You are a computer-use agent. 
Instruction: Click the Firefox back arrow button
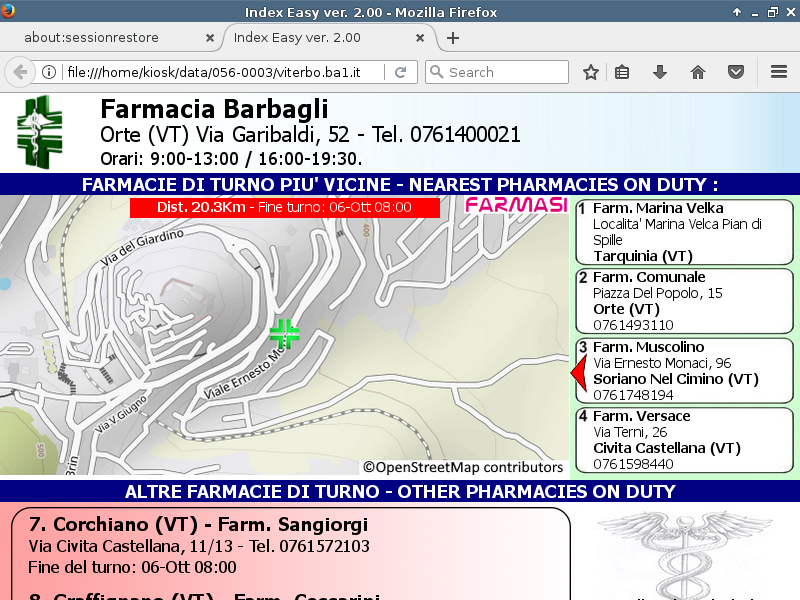pos(19,72)
